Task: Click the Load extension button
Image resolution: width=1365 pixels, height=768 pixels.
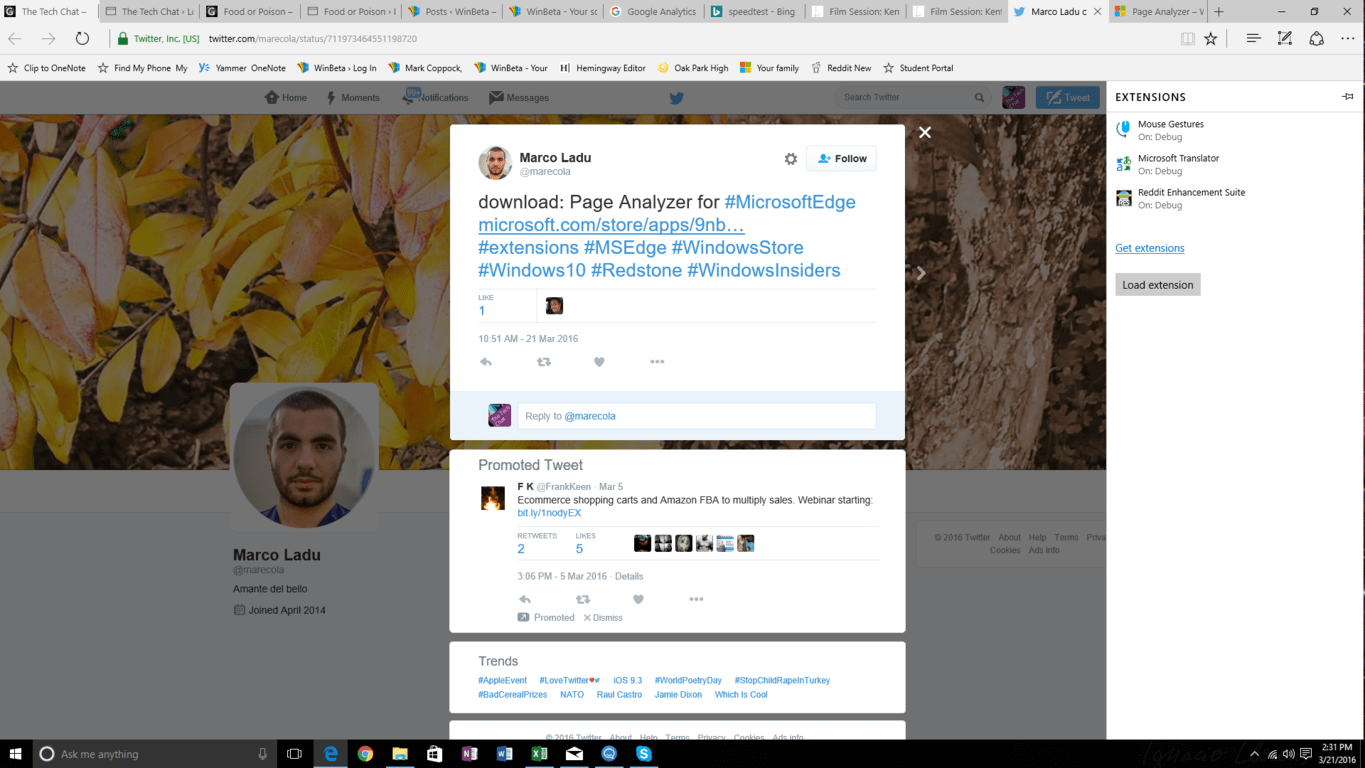Action: pyautogui.click(x=1157, y=285)
